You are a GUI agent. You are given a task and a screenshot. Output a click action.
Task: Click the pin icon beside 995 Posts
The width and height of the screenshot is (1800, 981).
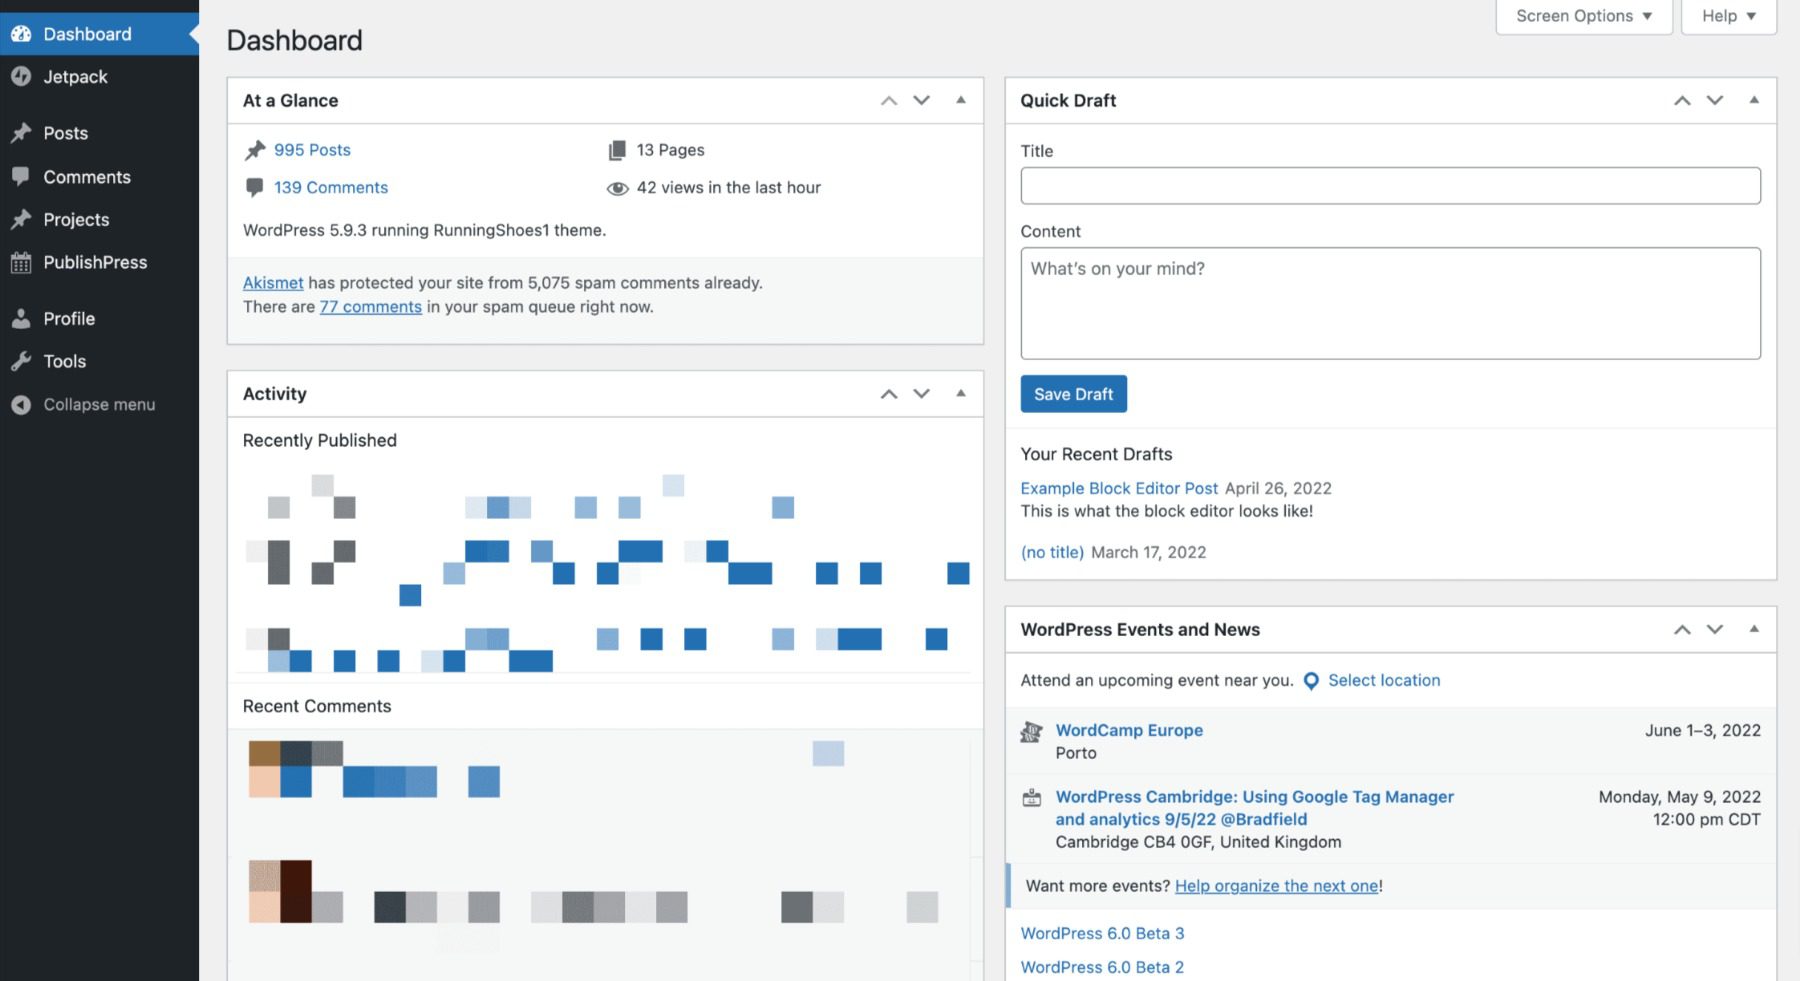click(255, 150)
